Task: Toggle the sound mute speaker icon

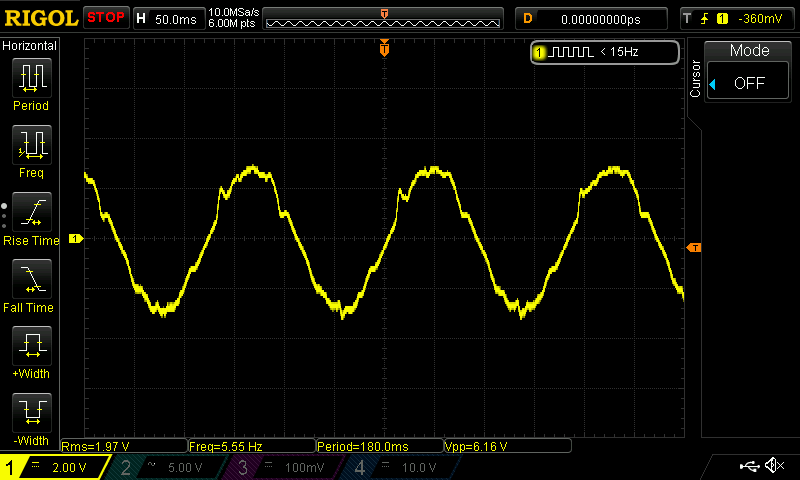Action: [774, 466]
